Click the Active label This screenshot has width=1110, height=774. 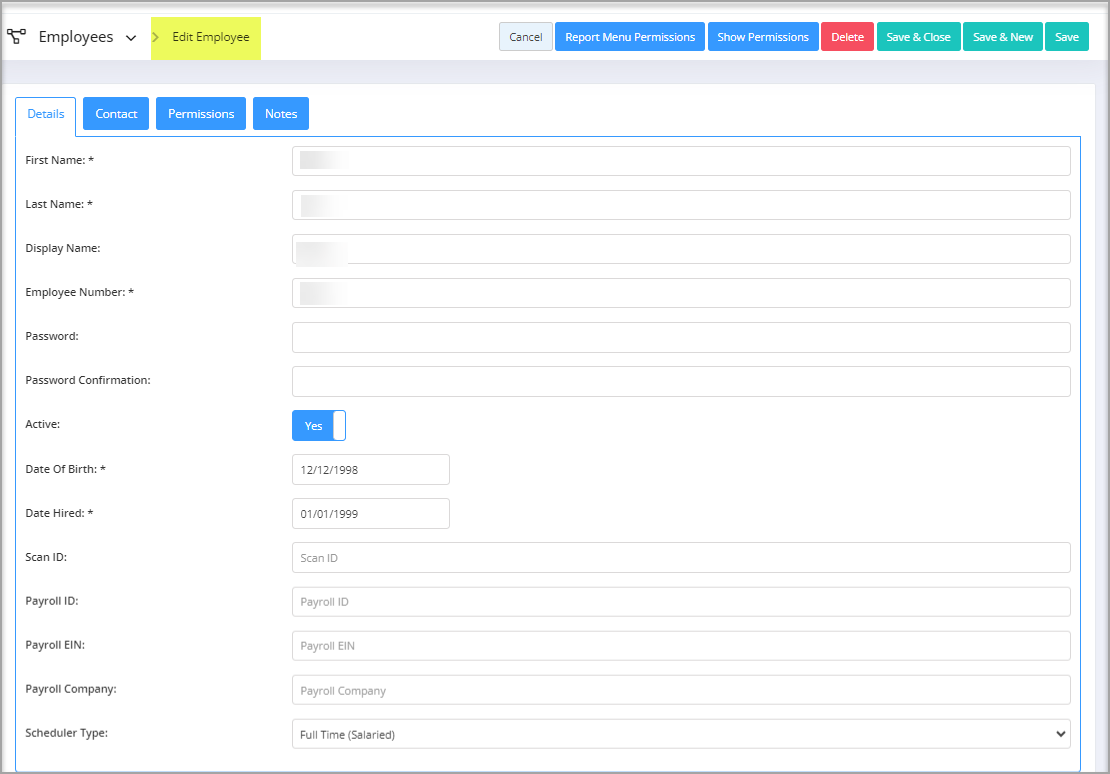click(42, 424)
